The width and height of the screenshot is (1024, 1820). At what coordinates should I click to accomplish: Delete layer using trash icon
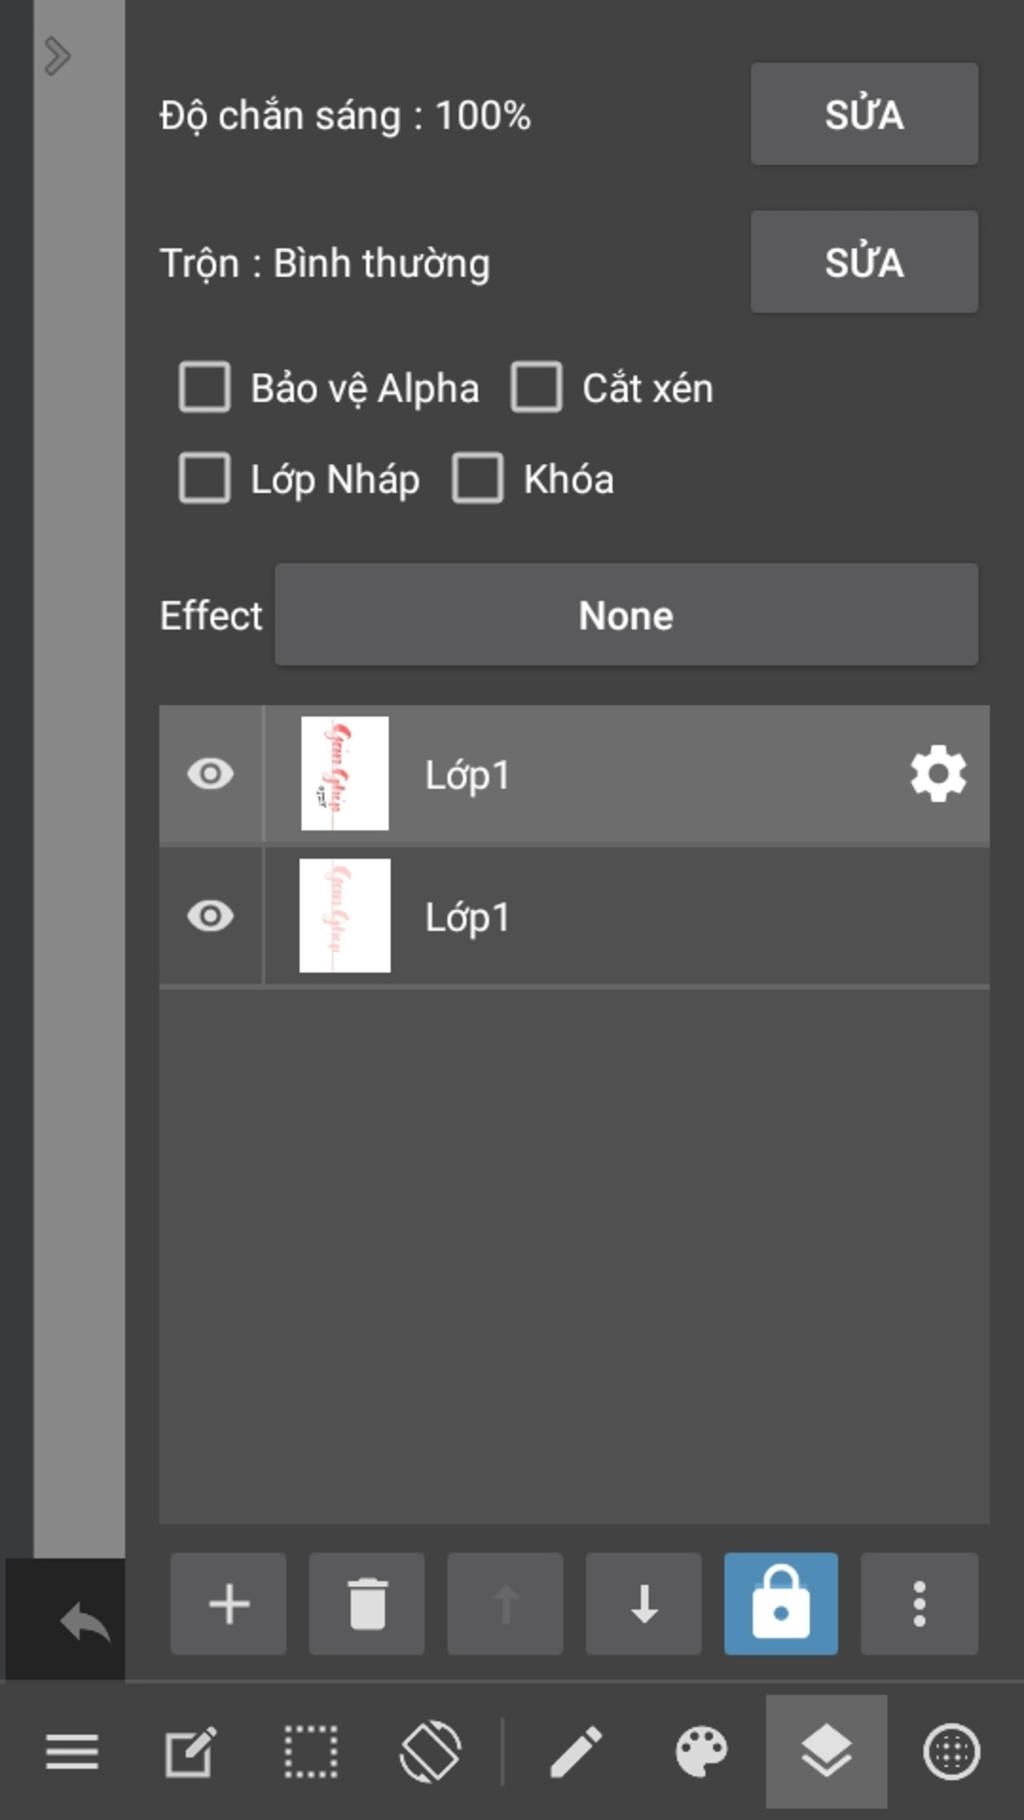click(367, 1604)
